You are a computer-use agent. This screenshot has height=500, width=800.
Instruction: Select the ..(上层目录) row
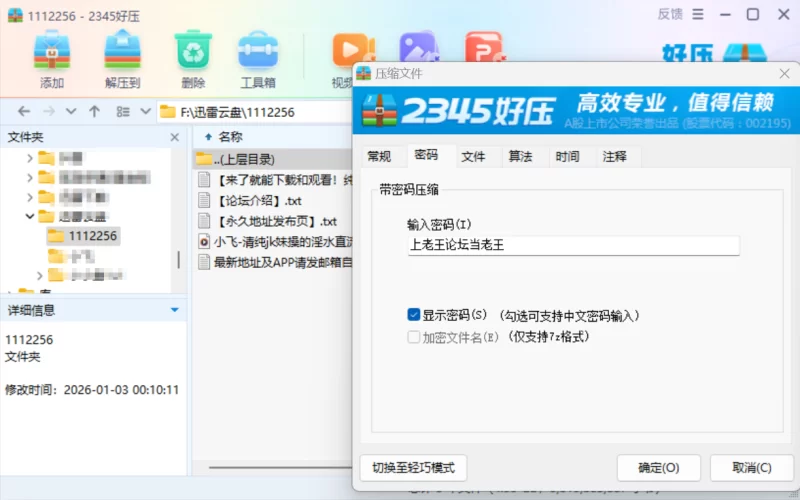(272, 159)
